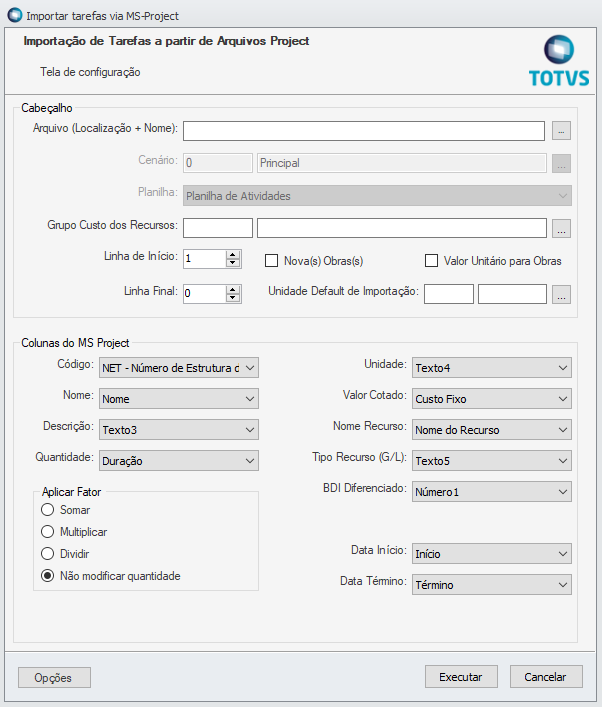This screenshot has width=603, height=708.
Task: Click the Unidade Default de Importação code field
Action: [x=449, y=294]
